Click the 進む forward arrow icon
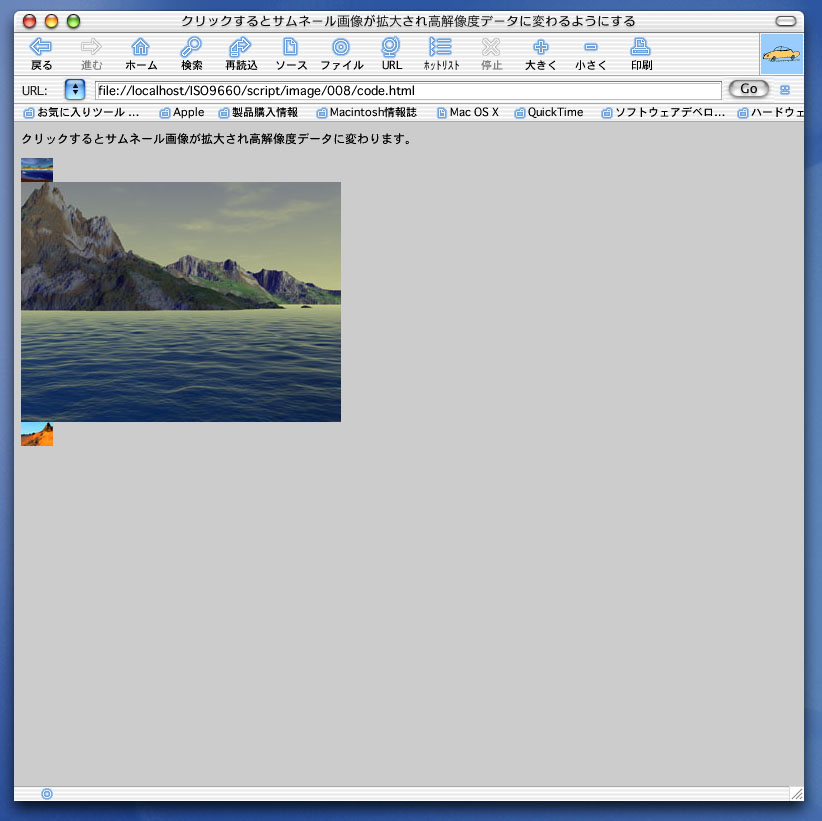The width and height of the screenshot is (822, 821). pyautogui.click(x=91, y=47)
